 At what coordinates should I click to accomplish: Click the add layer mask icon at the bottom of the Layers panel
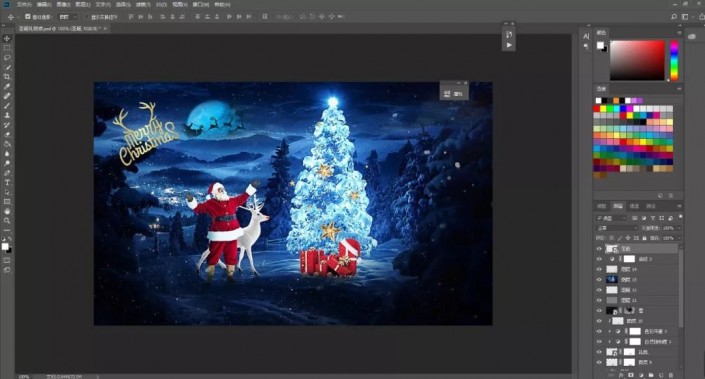pos(631,375)
